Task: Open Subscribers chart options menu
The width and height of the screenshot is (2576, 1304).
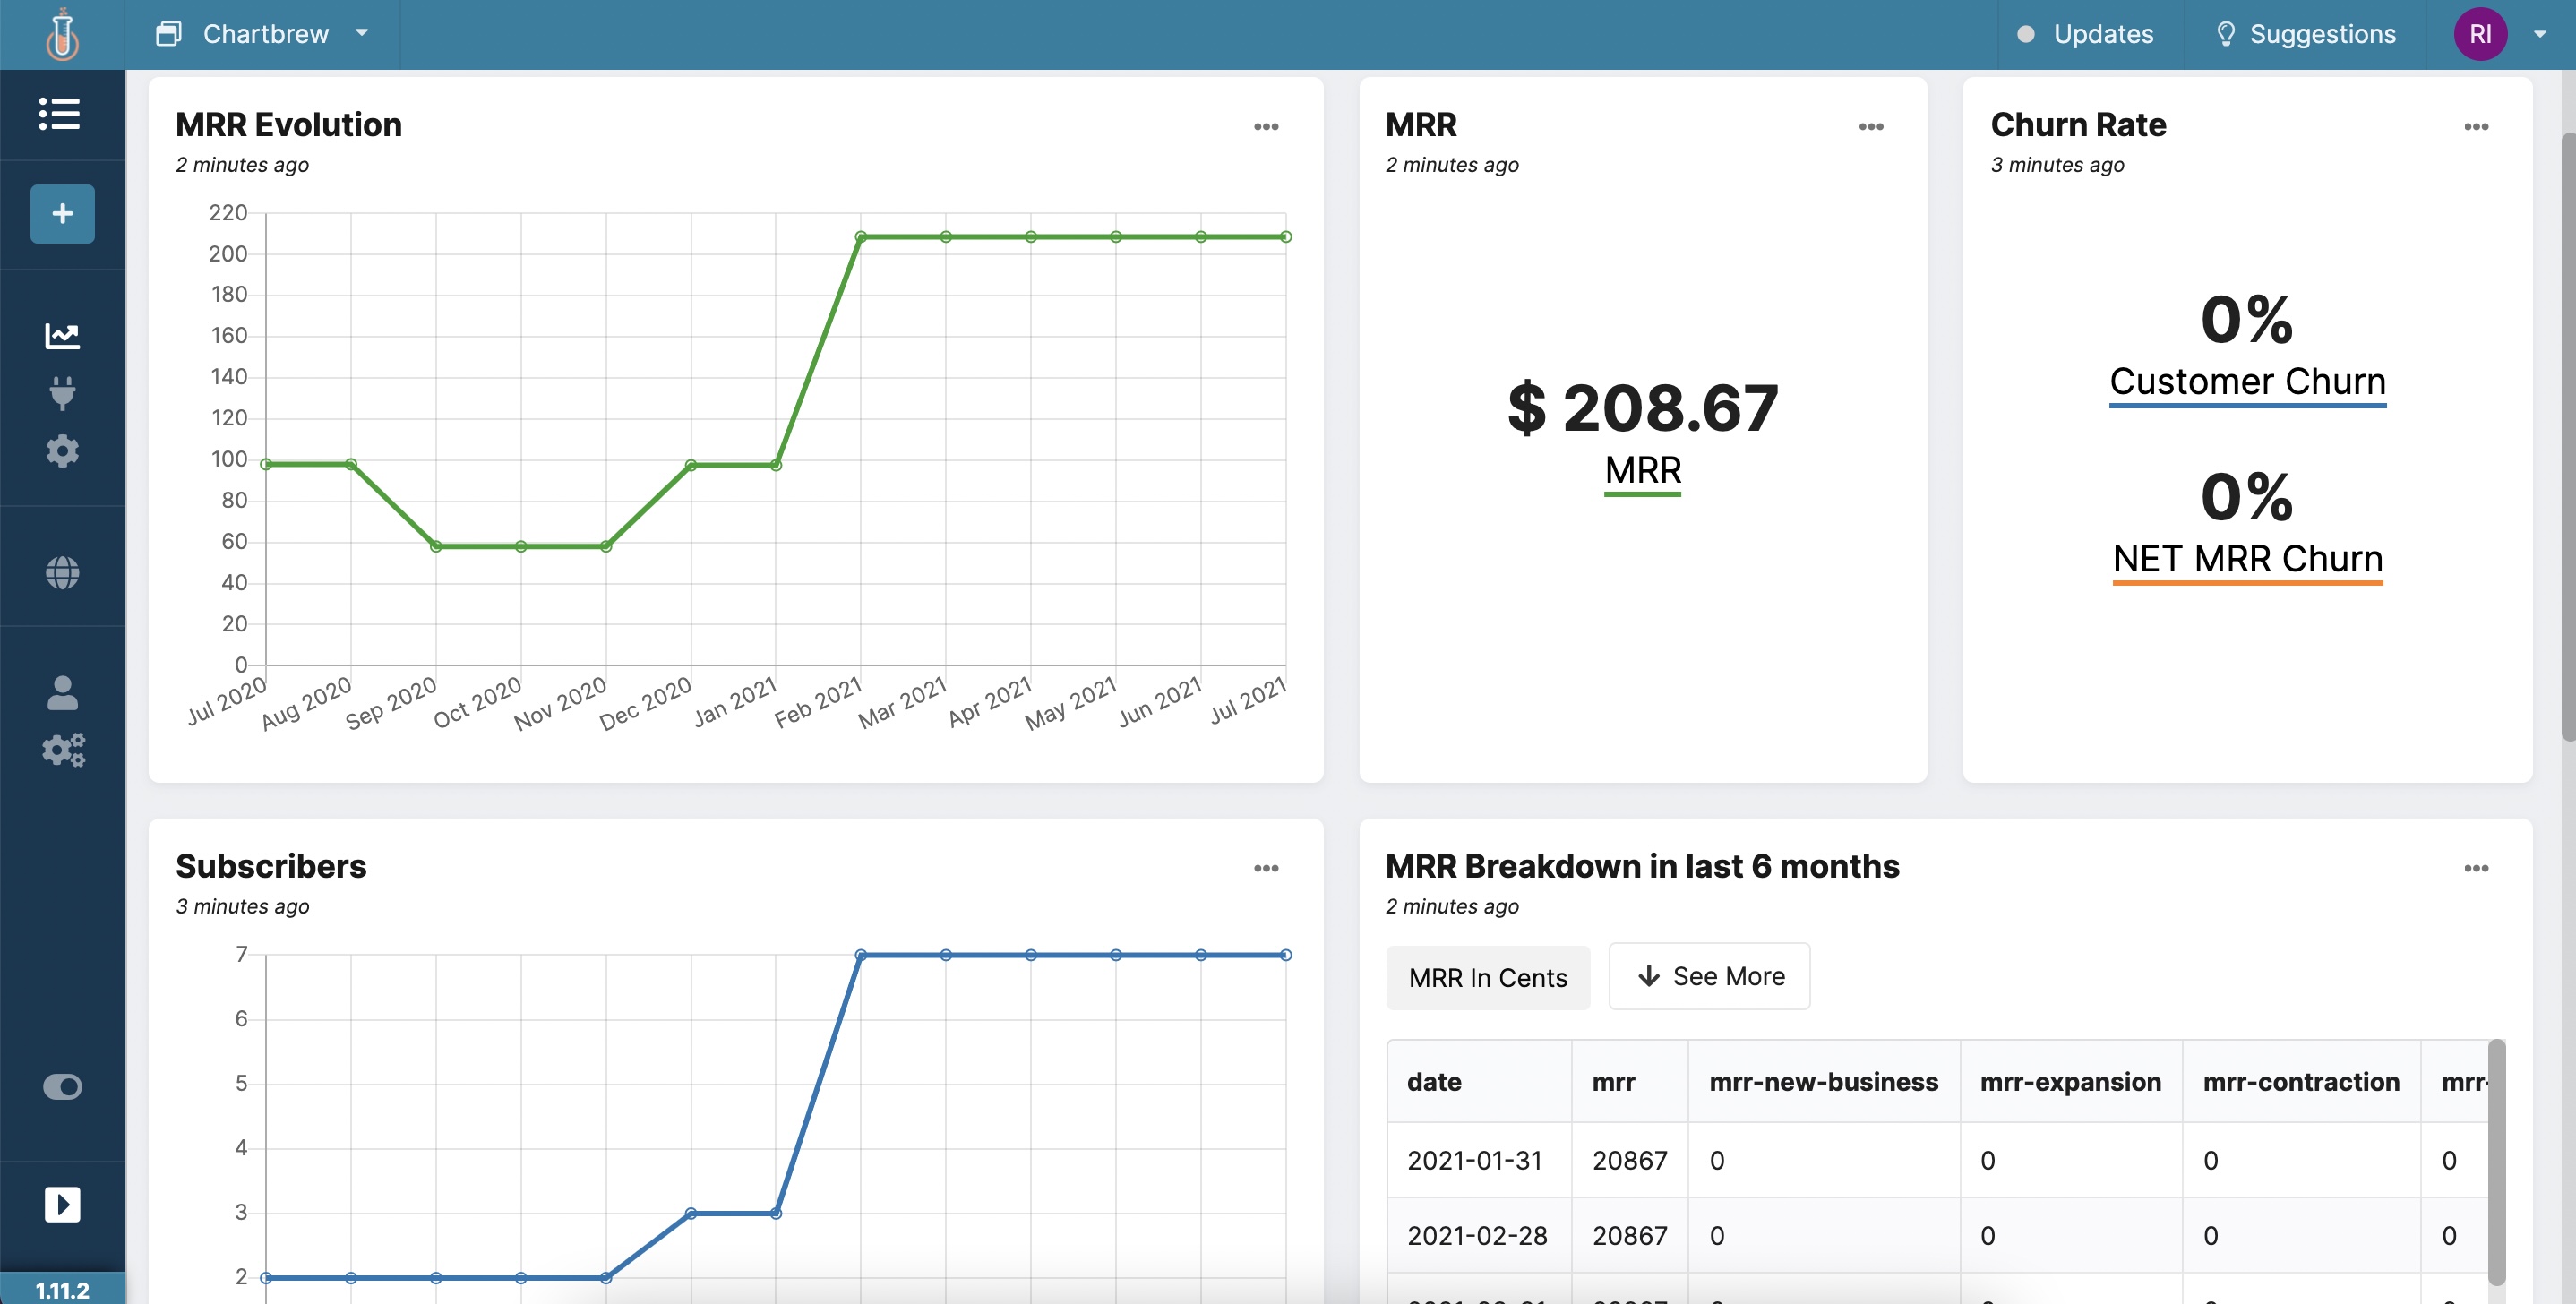Action: pyautogui.click(x=1266, y=868)
